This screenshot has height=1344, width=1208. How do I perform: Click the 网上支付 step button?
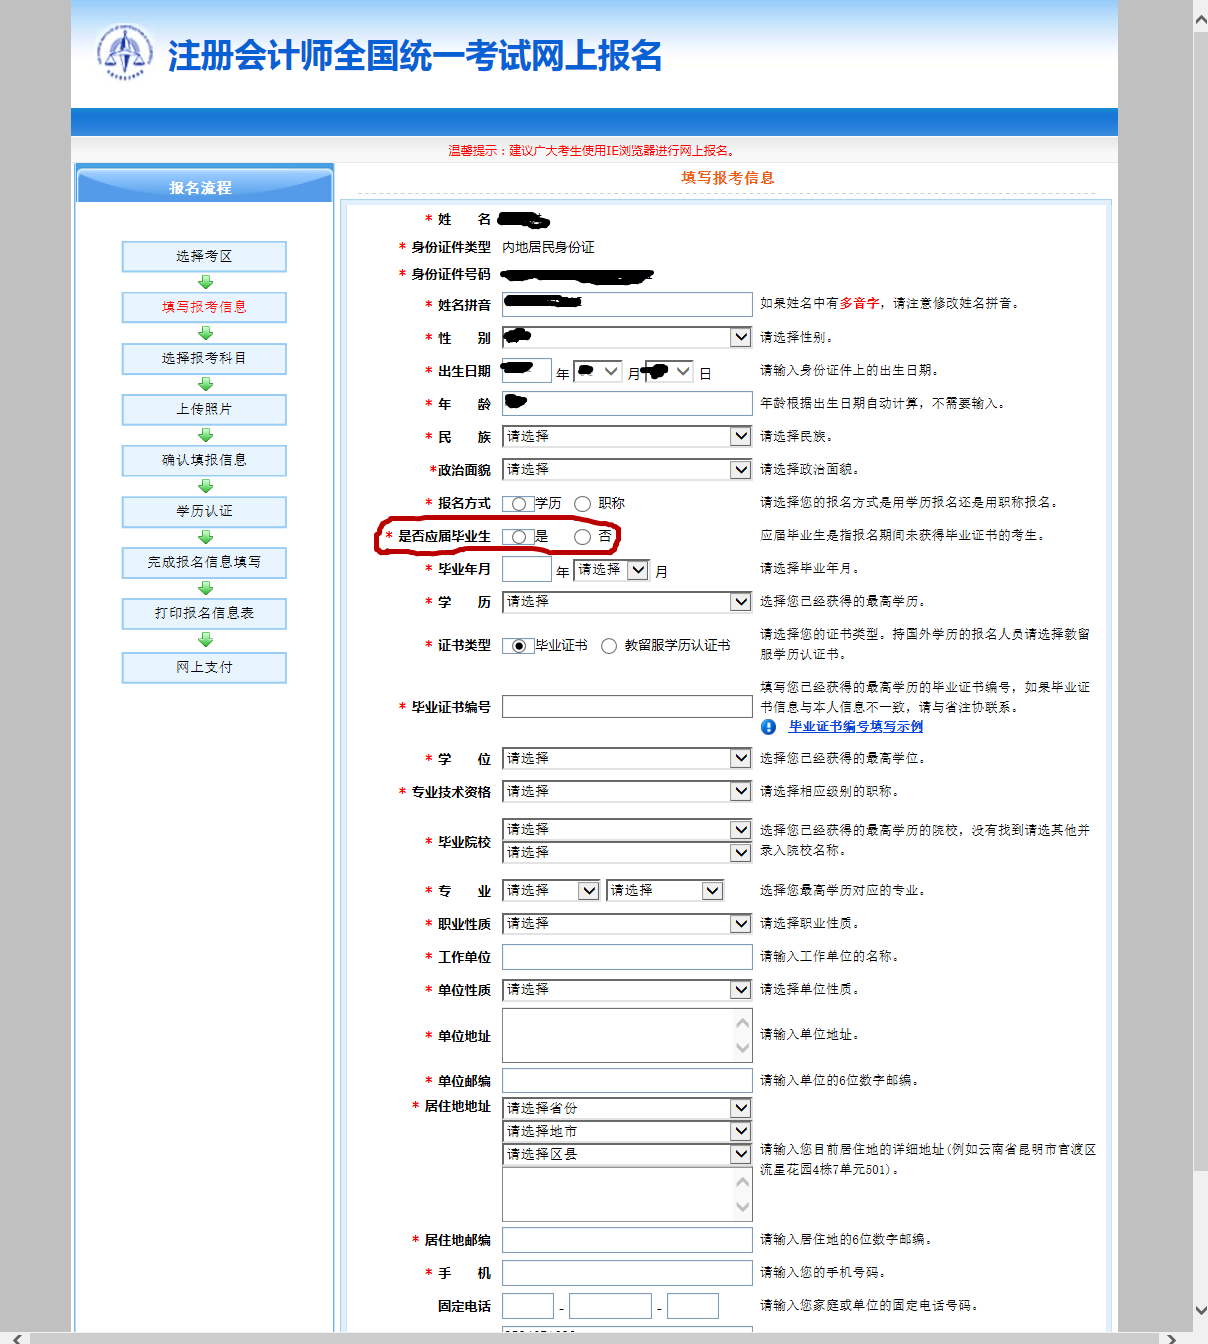204,667
